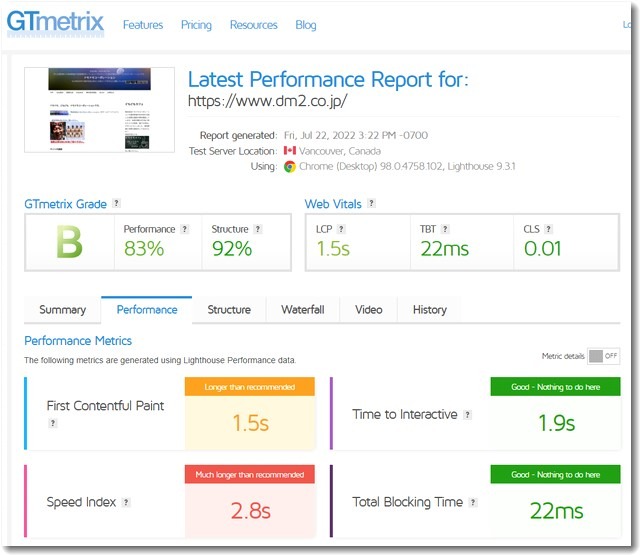Open the Video tab

pos(369,310)
